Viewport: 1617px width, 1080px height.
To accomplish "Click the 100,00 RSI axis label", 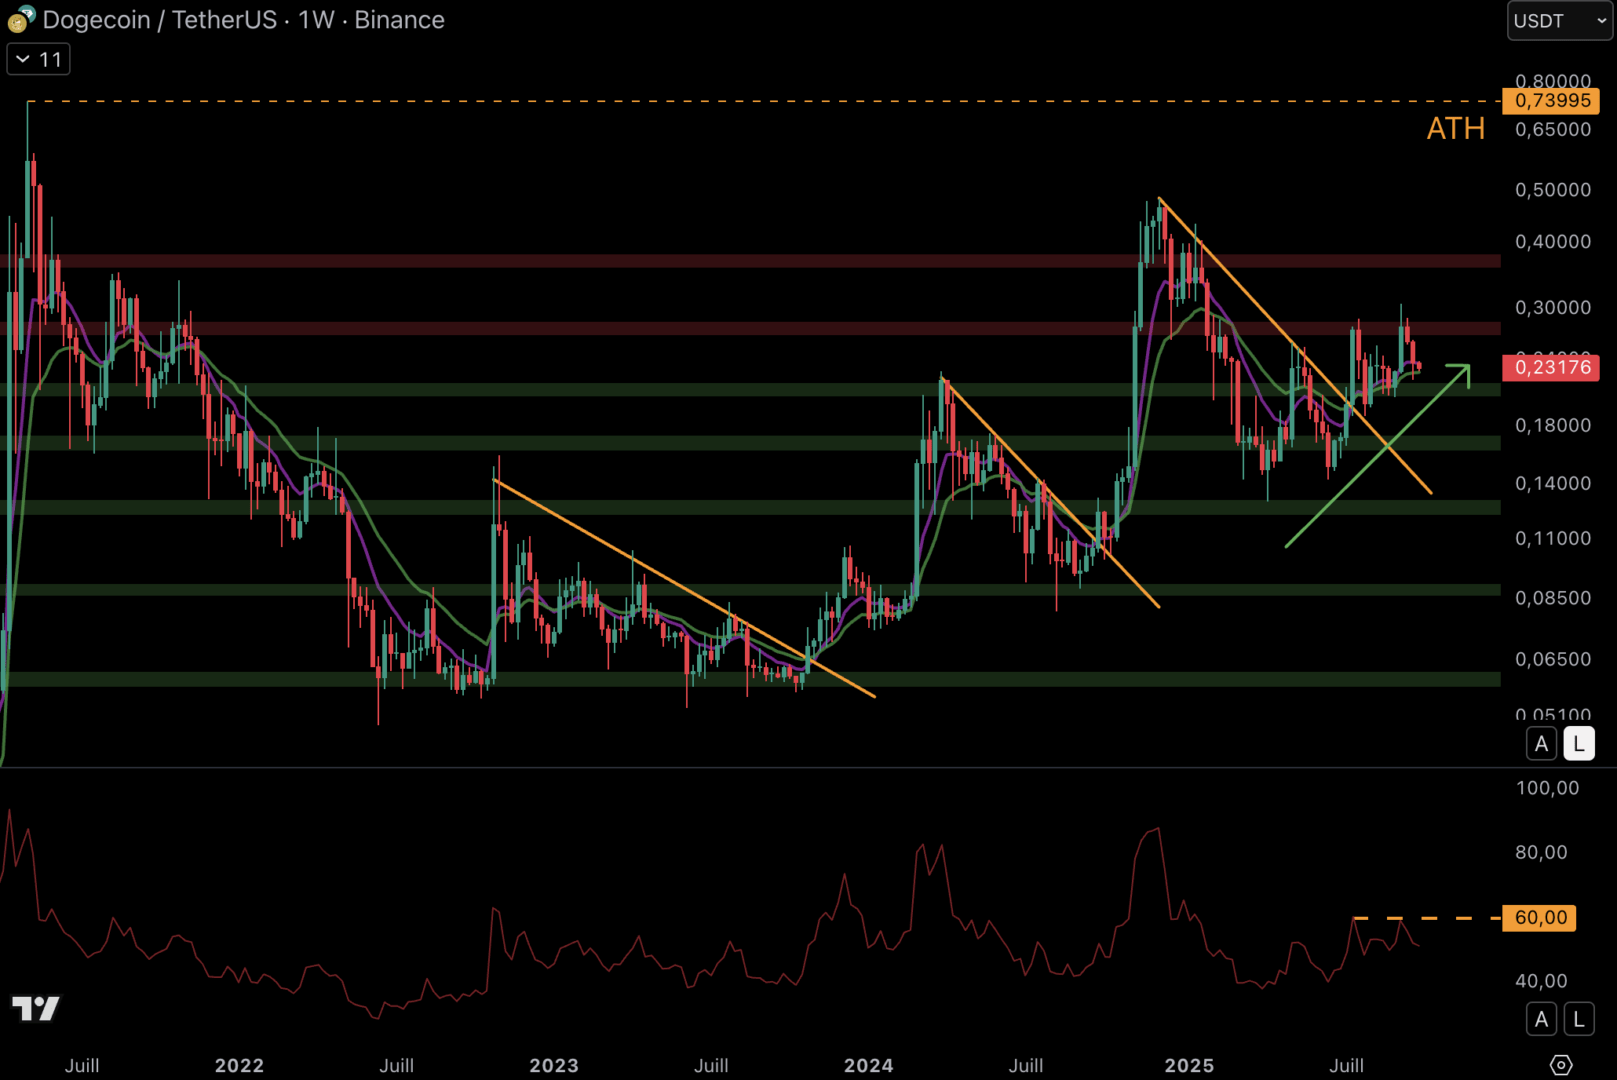I will click(x=1547, y=788).
